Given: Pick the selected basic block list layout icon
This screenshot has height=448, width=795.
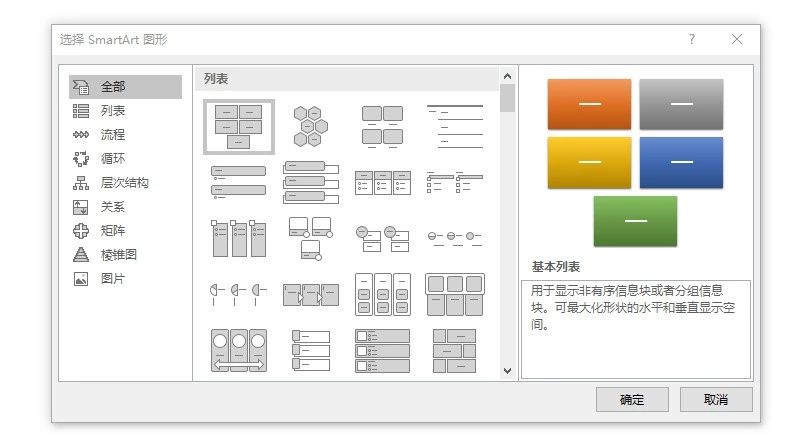Looking at the screenshot, I should (239, 127).
